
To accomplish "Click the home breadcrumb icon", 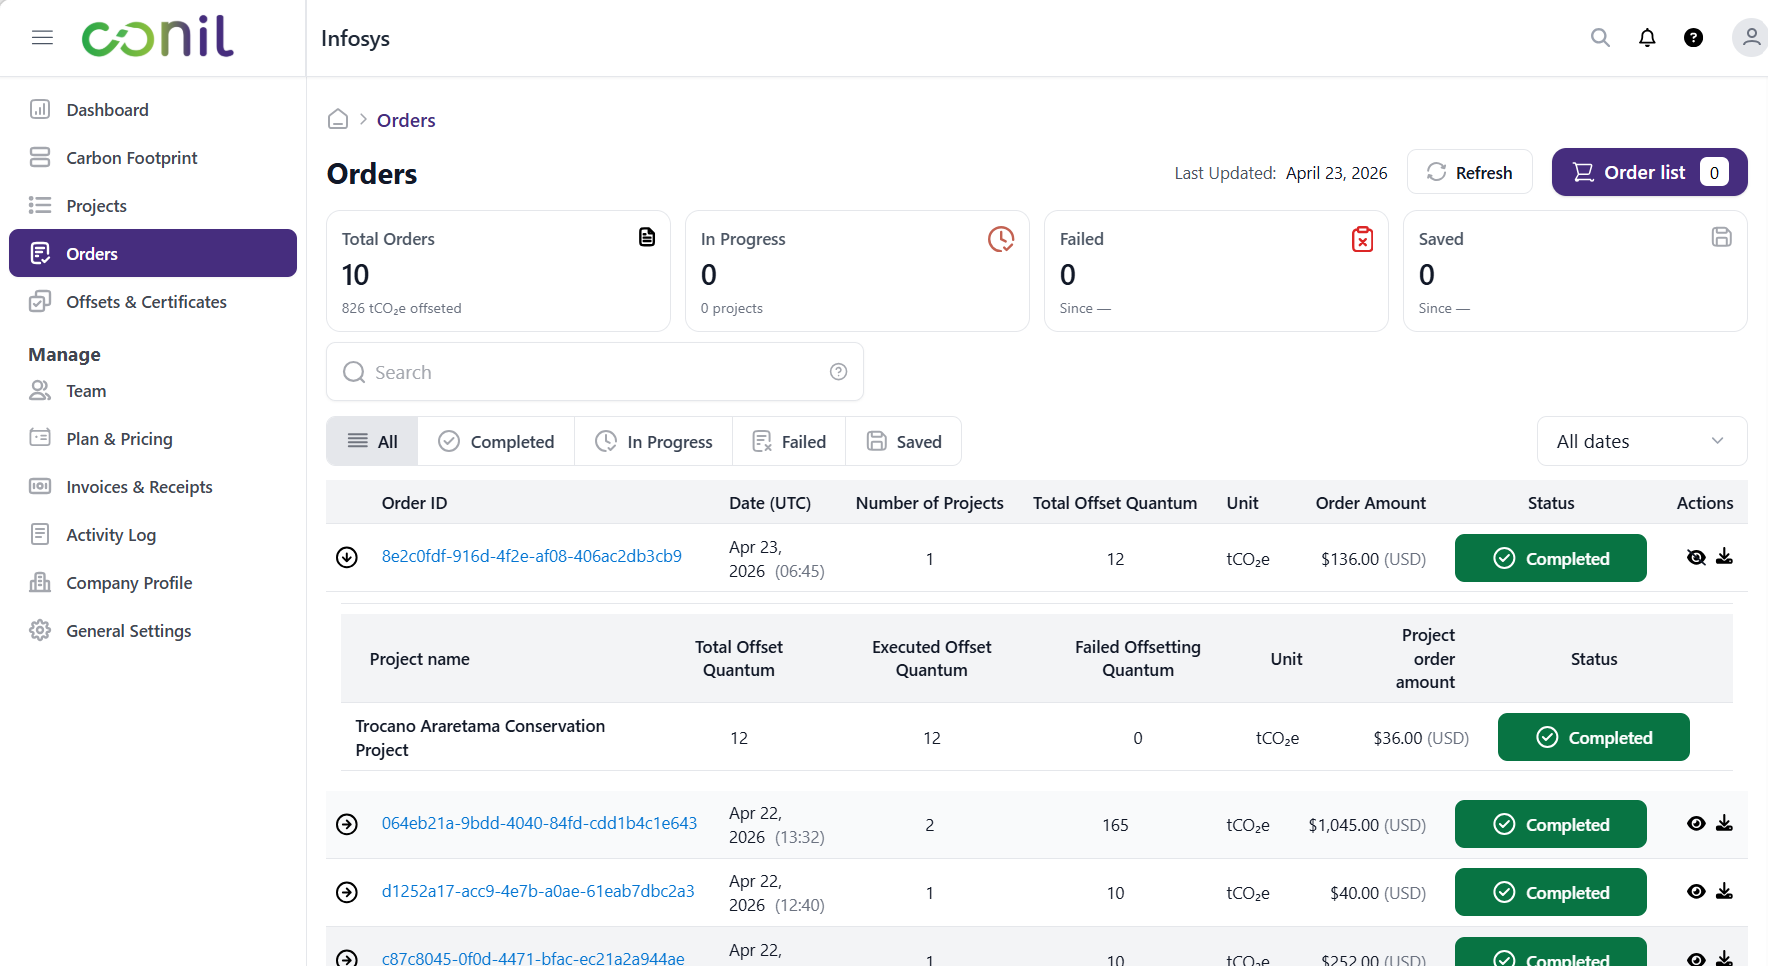I will pos(338,119).
